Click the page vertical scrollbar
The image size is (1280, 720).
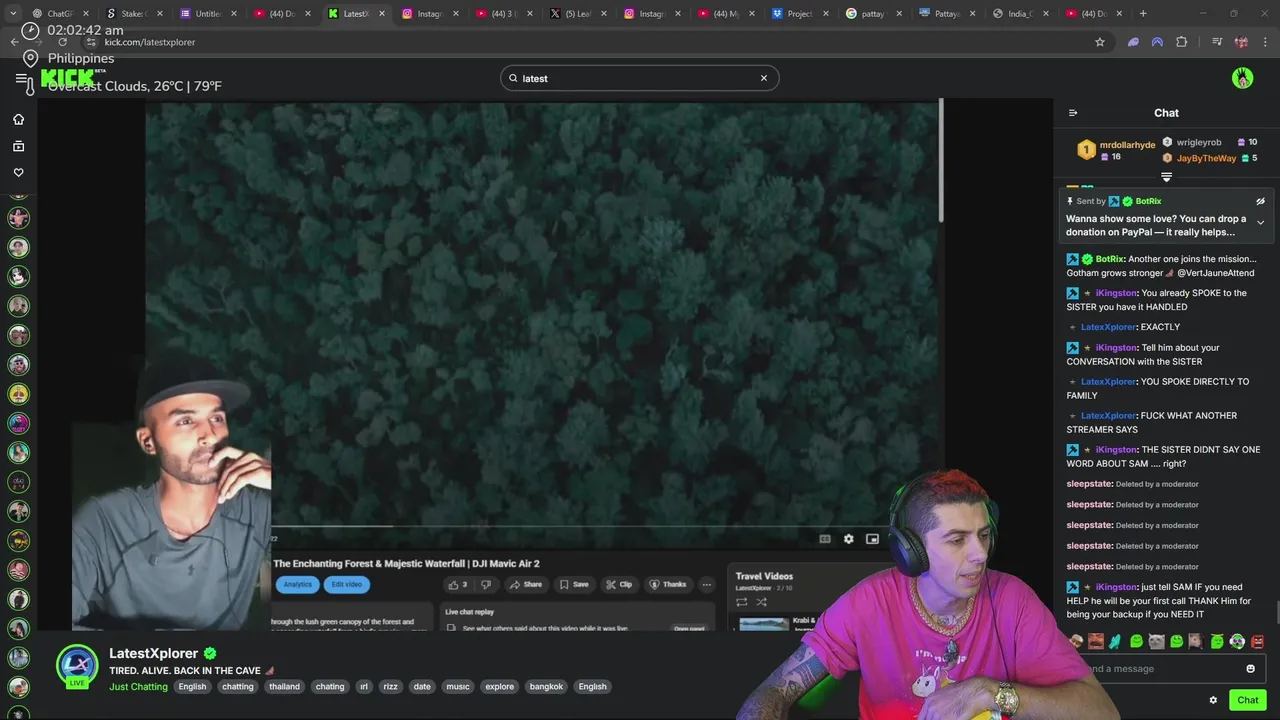click(x=940, y=160)
